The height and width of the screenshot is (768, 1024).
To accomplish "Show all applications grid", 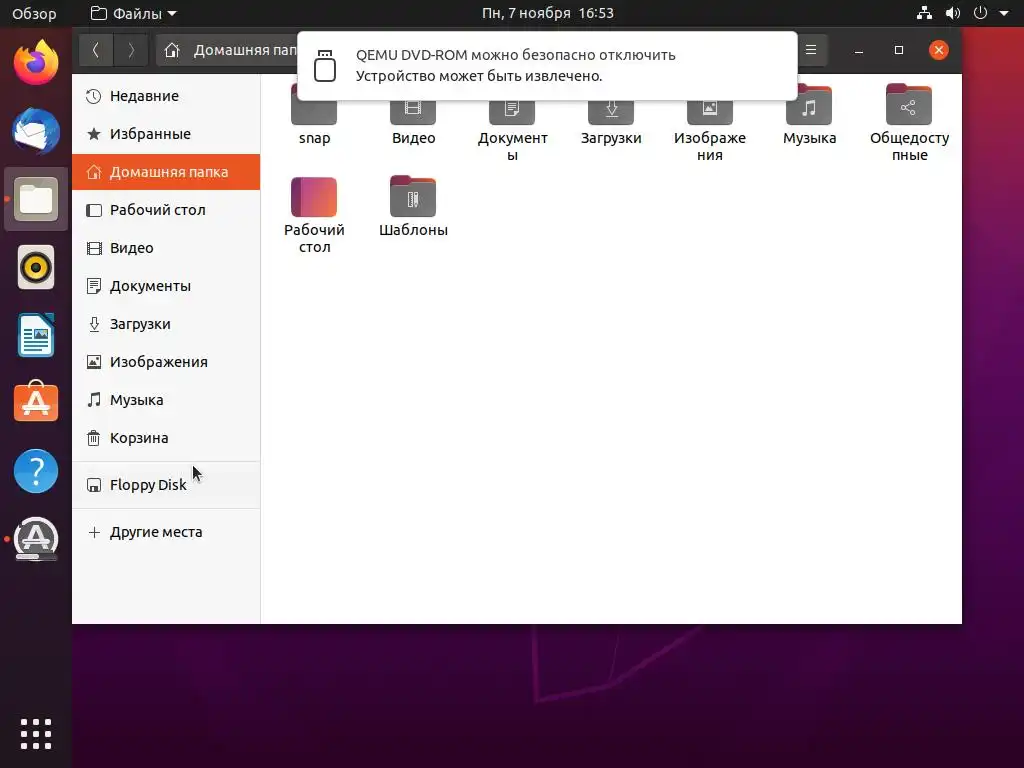I will 36,734.
